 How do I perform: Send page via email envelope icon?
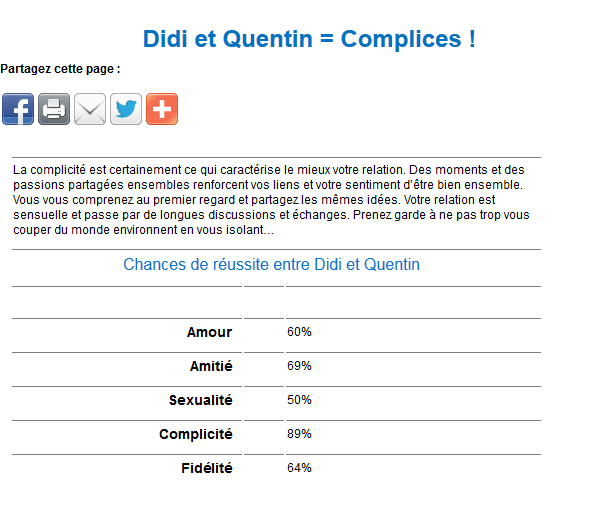coord(90,109)
